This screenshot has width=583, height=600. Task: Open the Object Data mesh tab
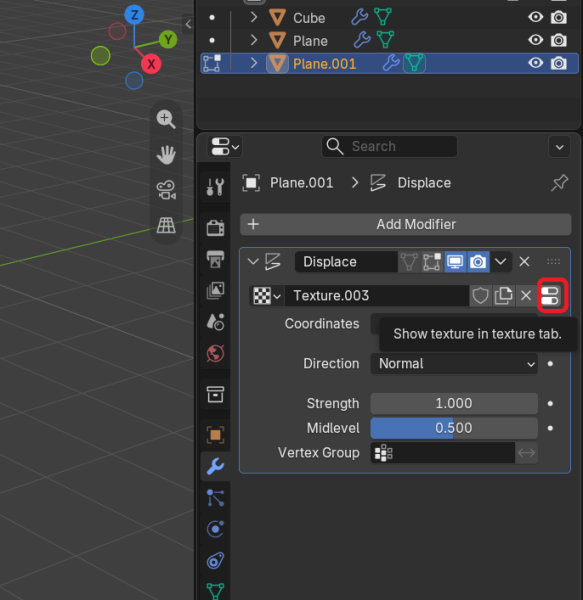(215, 591)
